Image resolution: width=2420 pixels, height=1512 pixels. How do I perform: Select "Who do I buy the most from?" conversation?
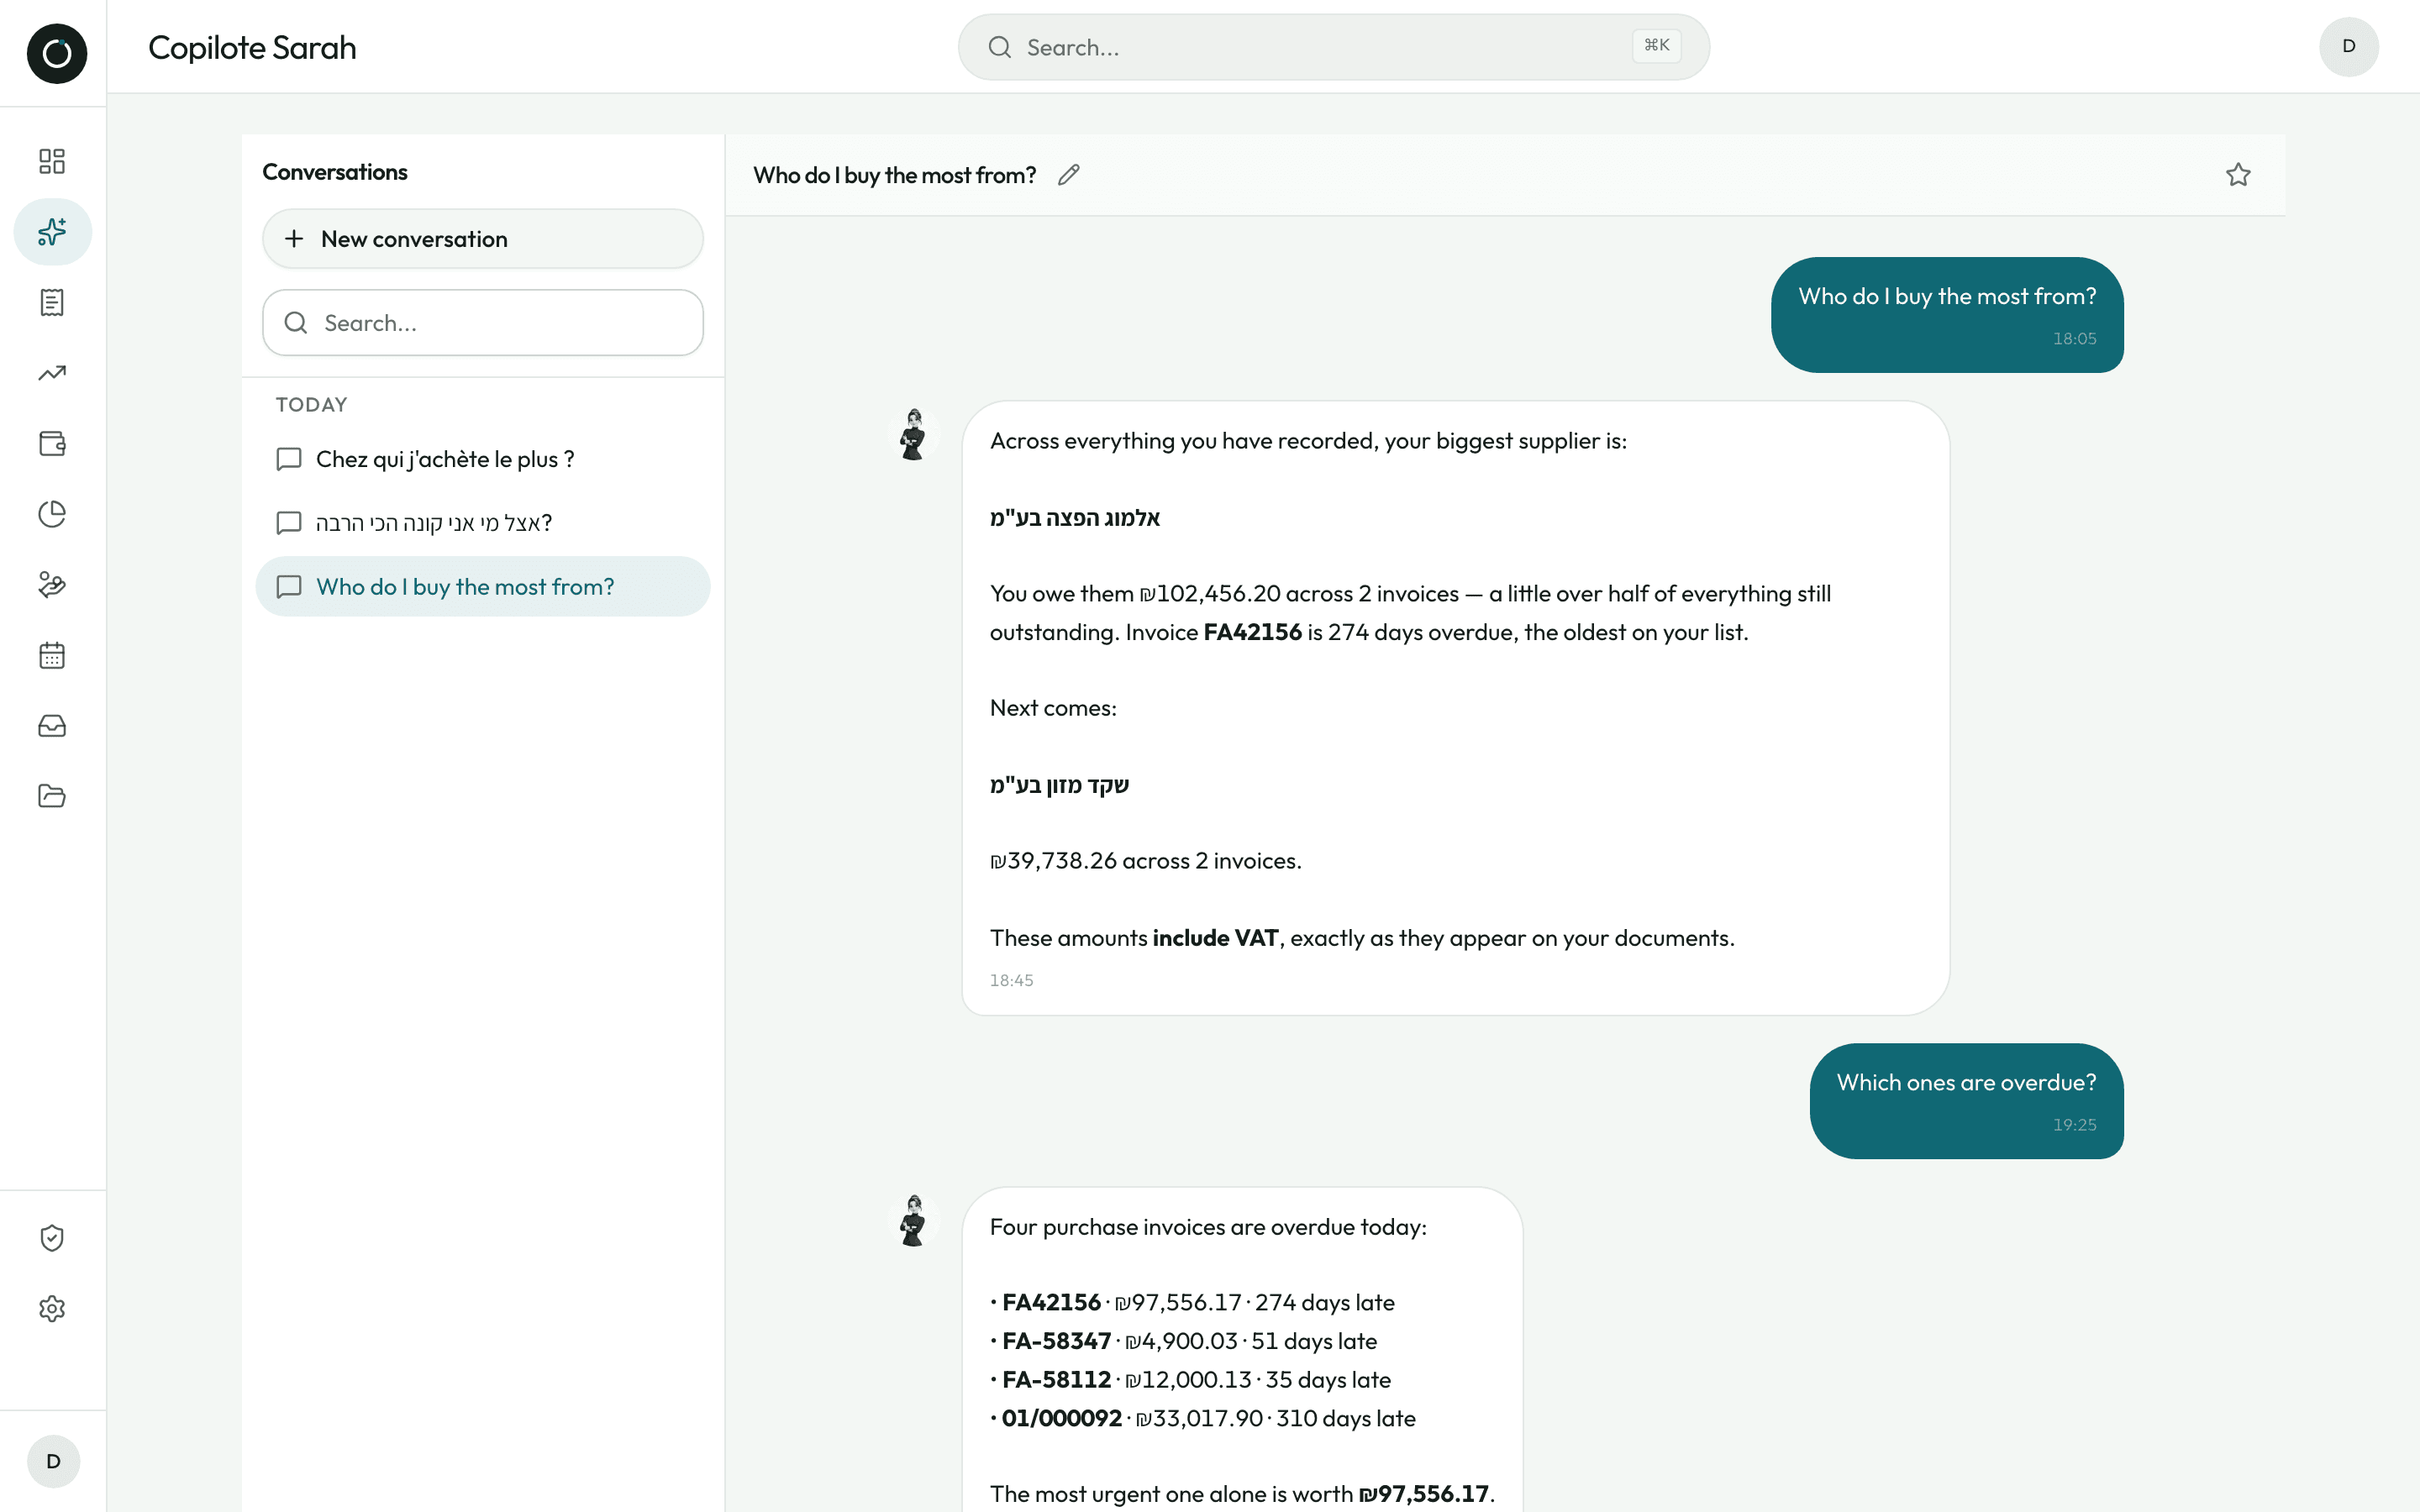point(483,587)
